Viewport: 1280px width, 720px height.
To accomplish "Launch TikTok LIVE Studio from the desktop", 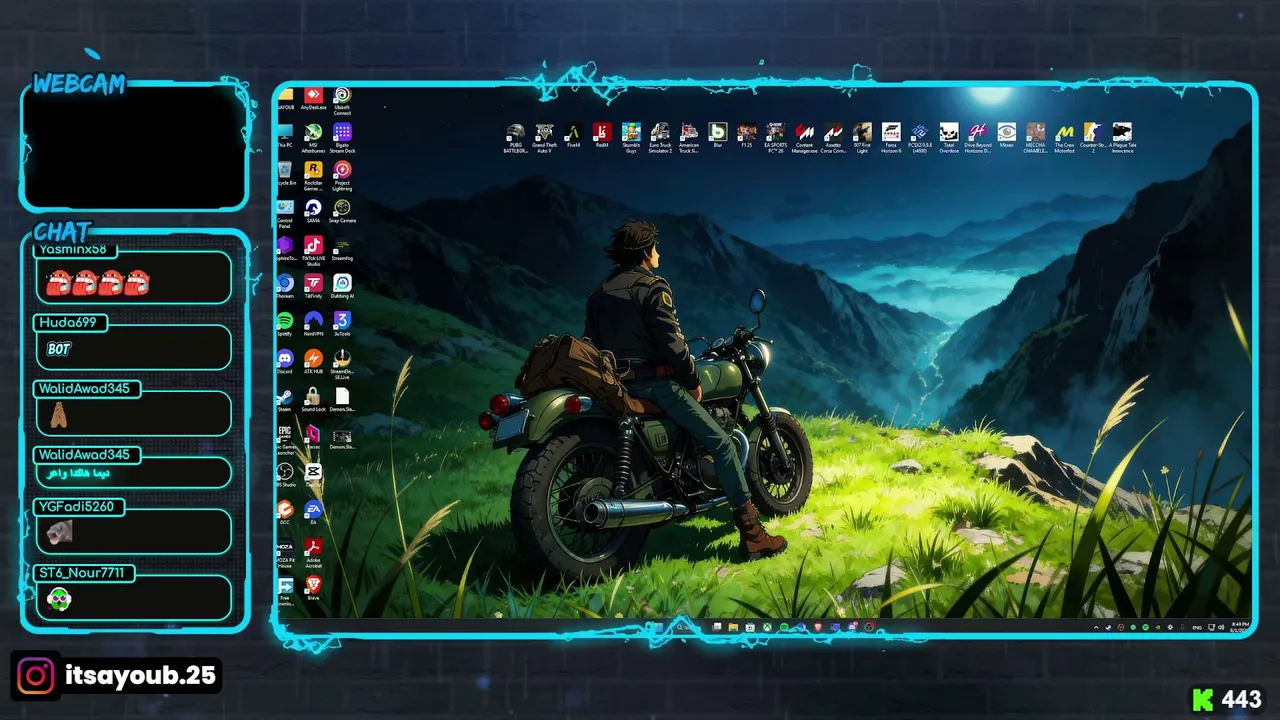I will (313, 251).
